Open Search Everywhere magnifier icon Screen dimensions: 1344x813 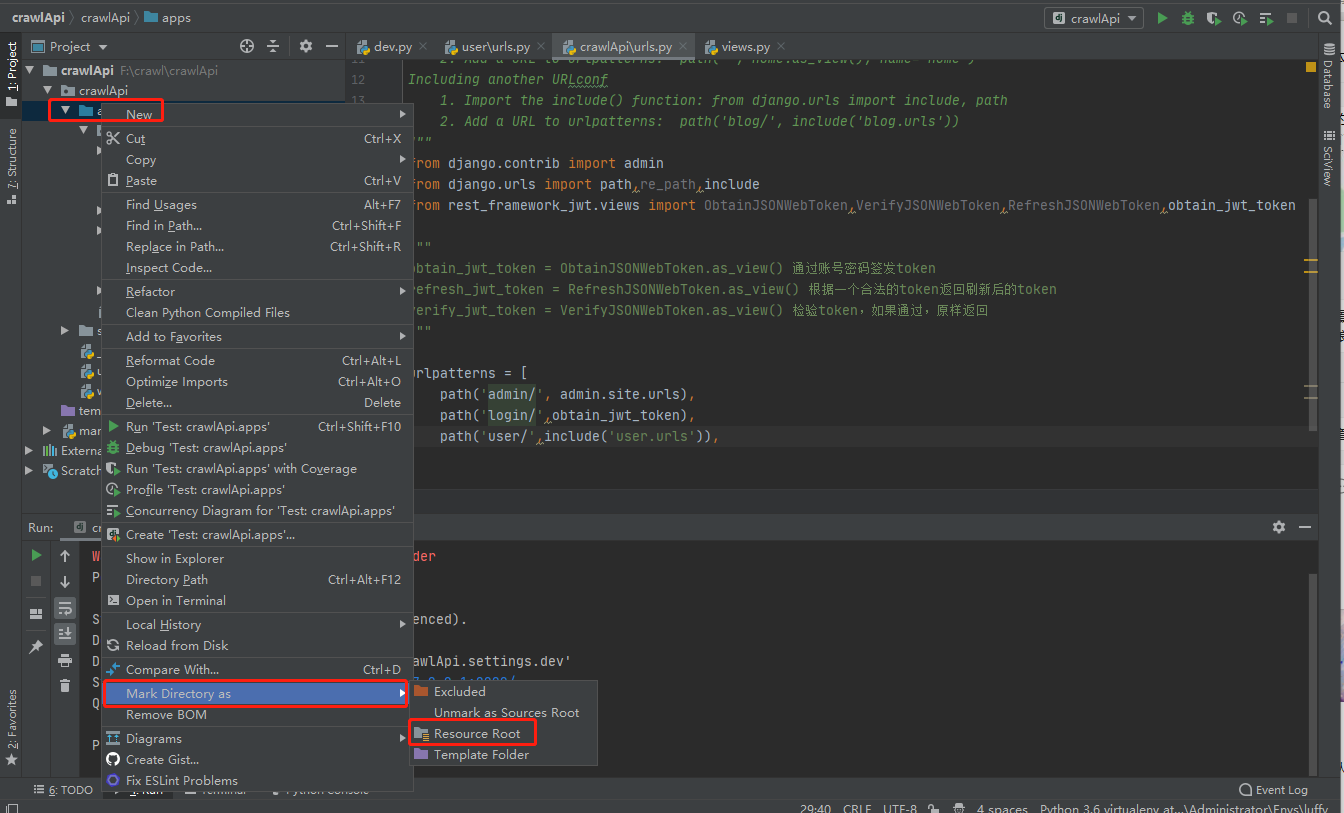tap(1323, 18)
